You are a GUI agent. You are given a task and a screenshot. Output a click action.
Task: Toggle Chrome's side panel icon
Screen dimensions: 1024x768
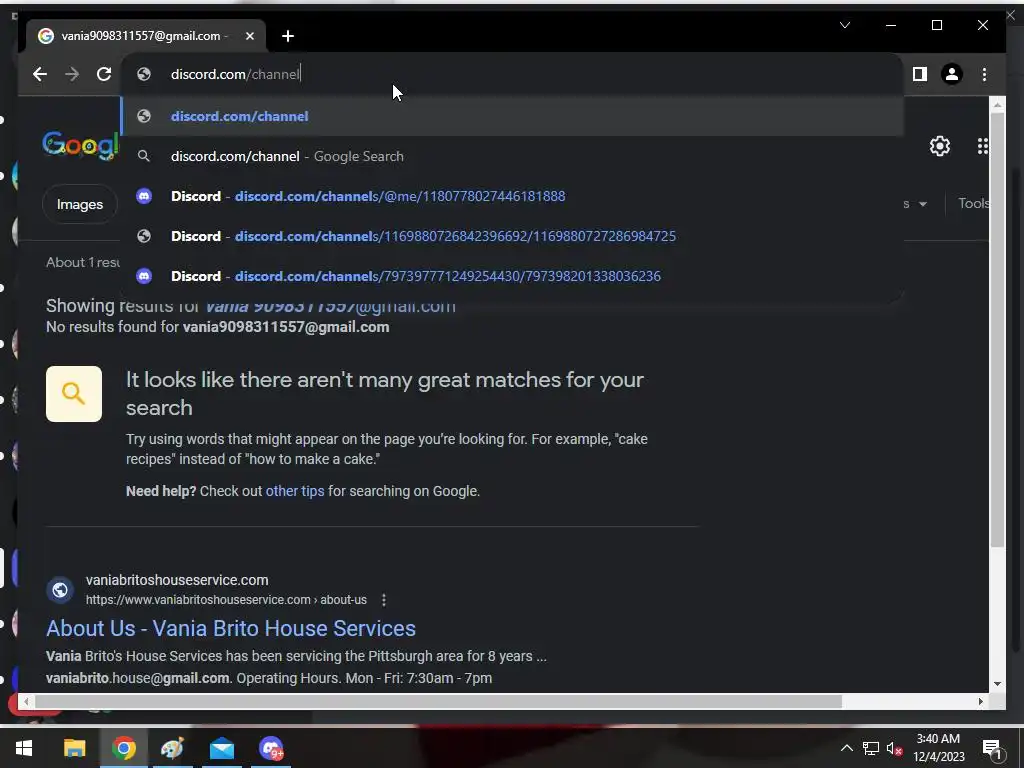click(920, 74)
